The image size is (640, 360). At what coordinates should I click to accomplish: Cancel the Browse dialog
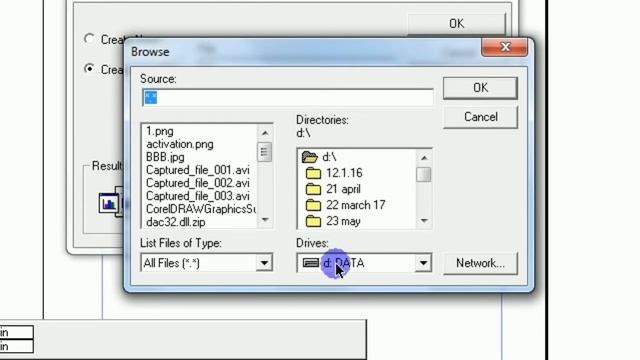(480, 117)
